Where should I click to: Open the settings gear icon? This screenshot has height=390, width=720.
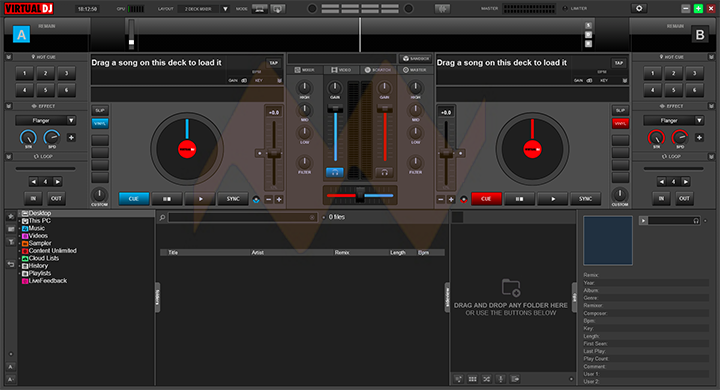tap(639, 9)
